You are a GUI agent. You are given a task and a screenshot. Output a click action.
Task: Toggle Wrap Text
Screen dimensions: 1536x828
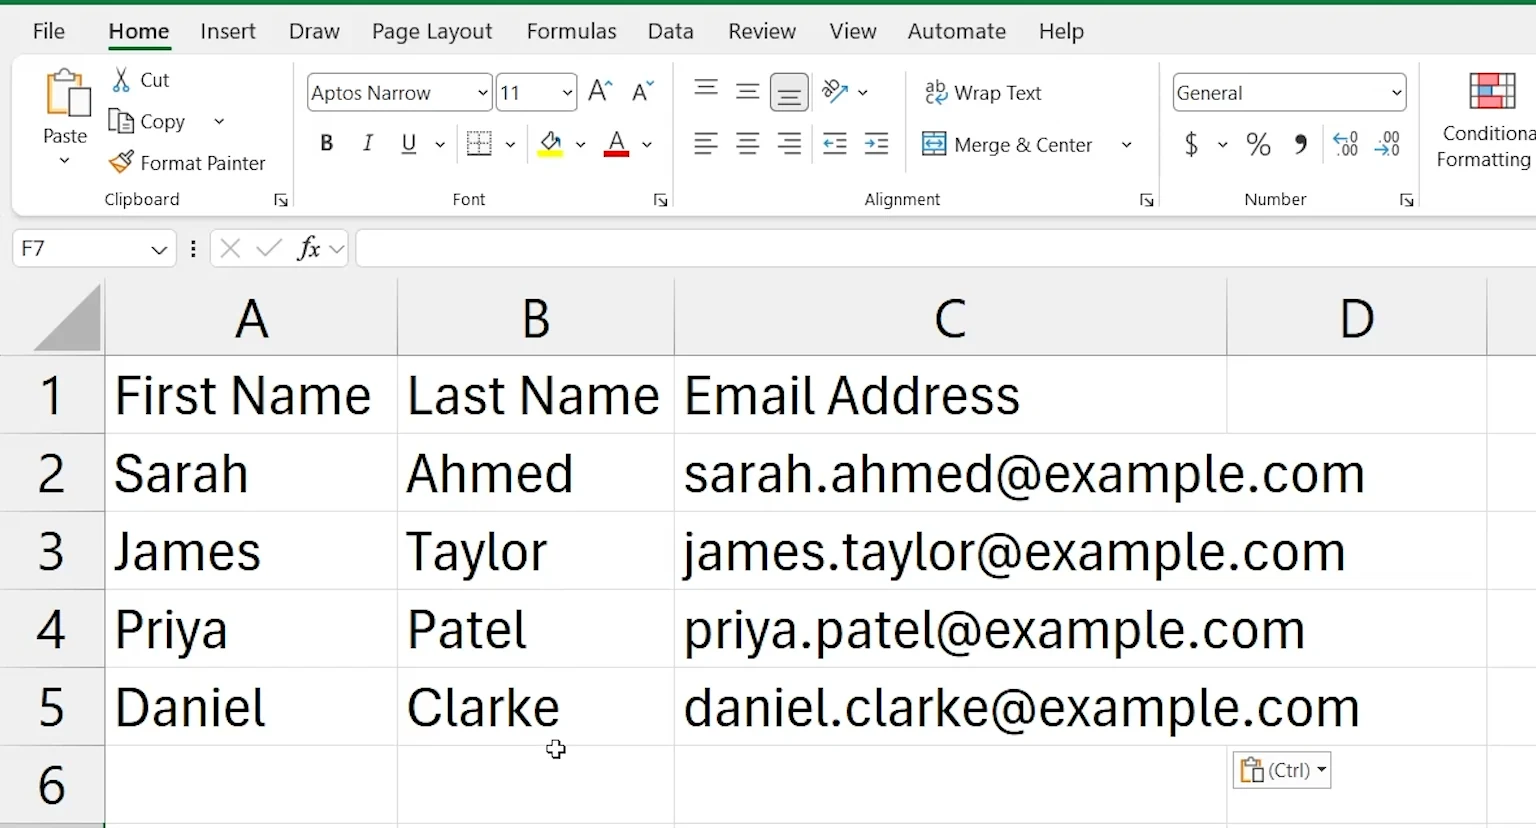tap(983, 93)
